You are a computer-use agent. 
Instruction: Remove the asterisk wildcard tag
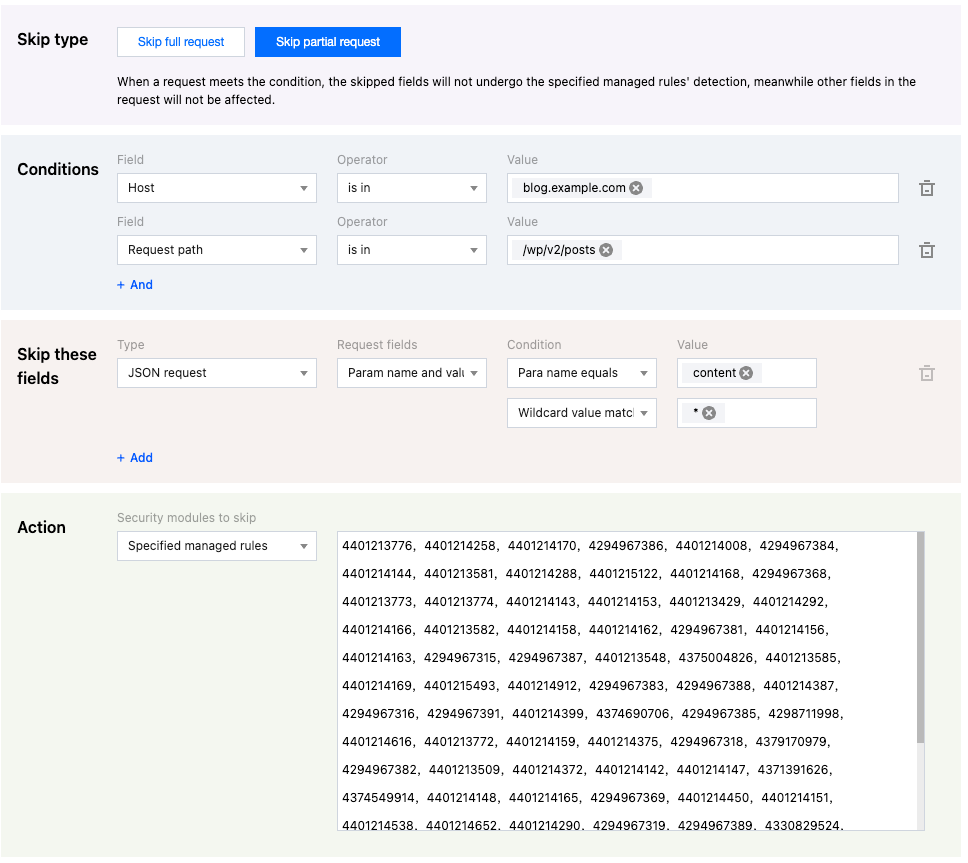(x=709, y=413)
